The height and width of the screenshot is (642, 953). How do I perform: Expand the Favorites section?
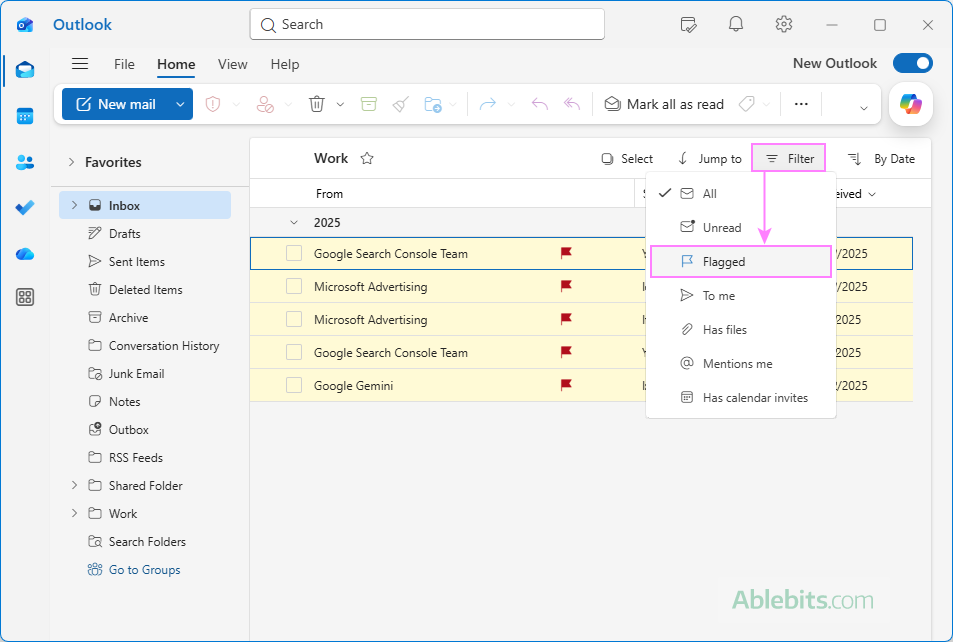pyautogui.click(x=72, y=162)
